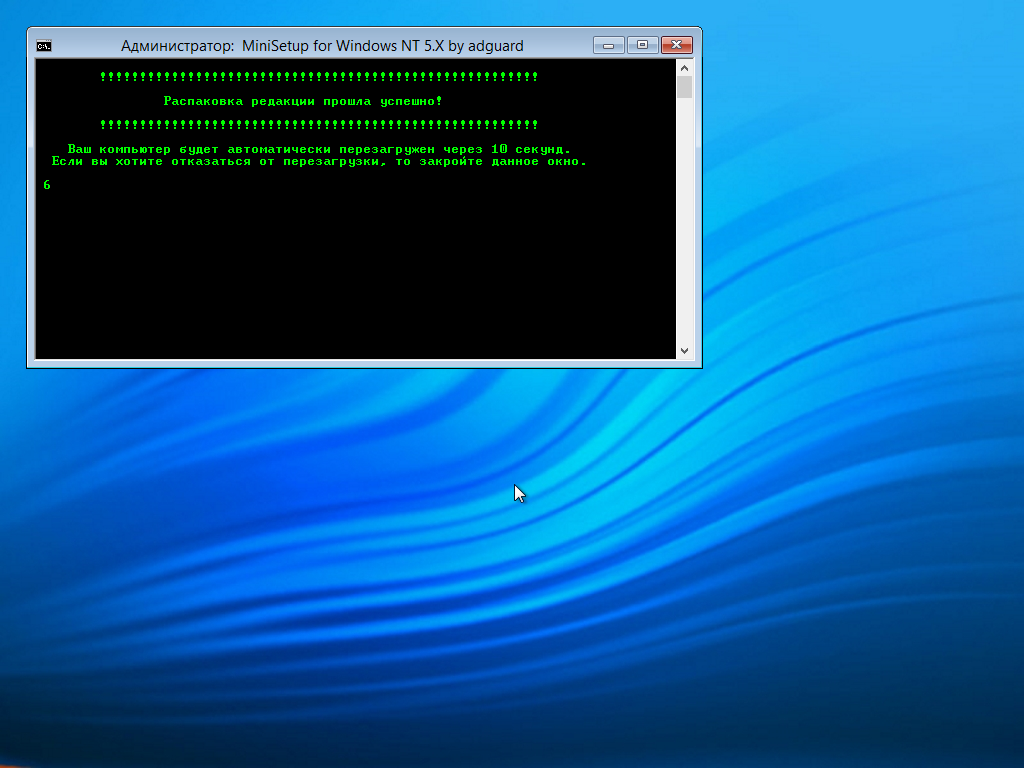Click the countdown number 6
The image size is (1024, 768).
(47, 185)
